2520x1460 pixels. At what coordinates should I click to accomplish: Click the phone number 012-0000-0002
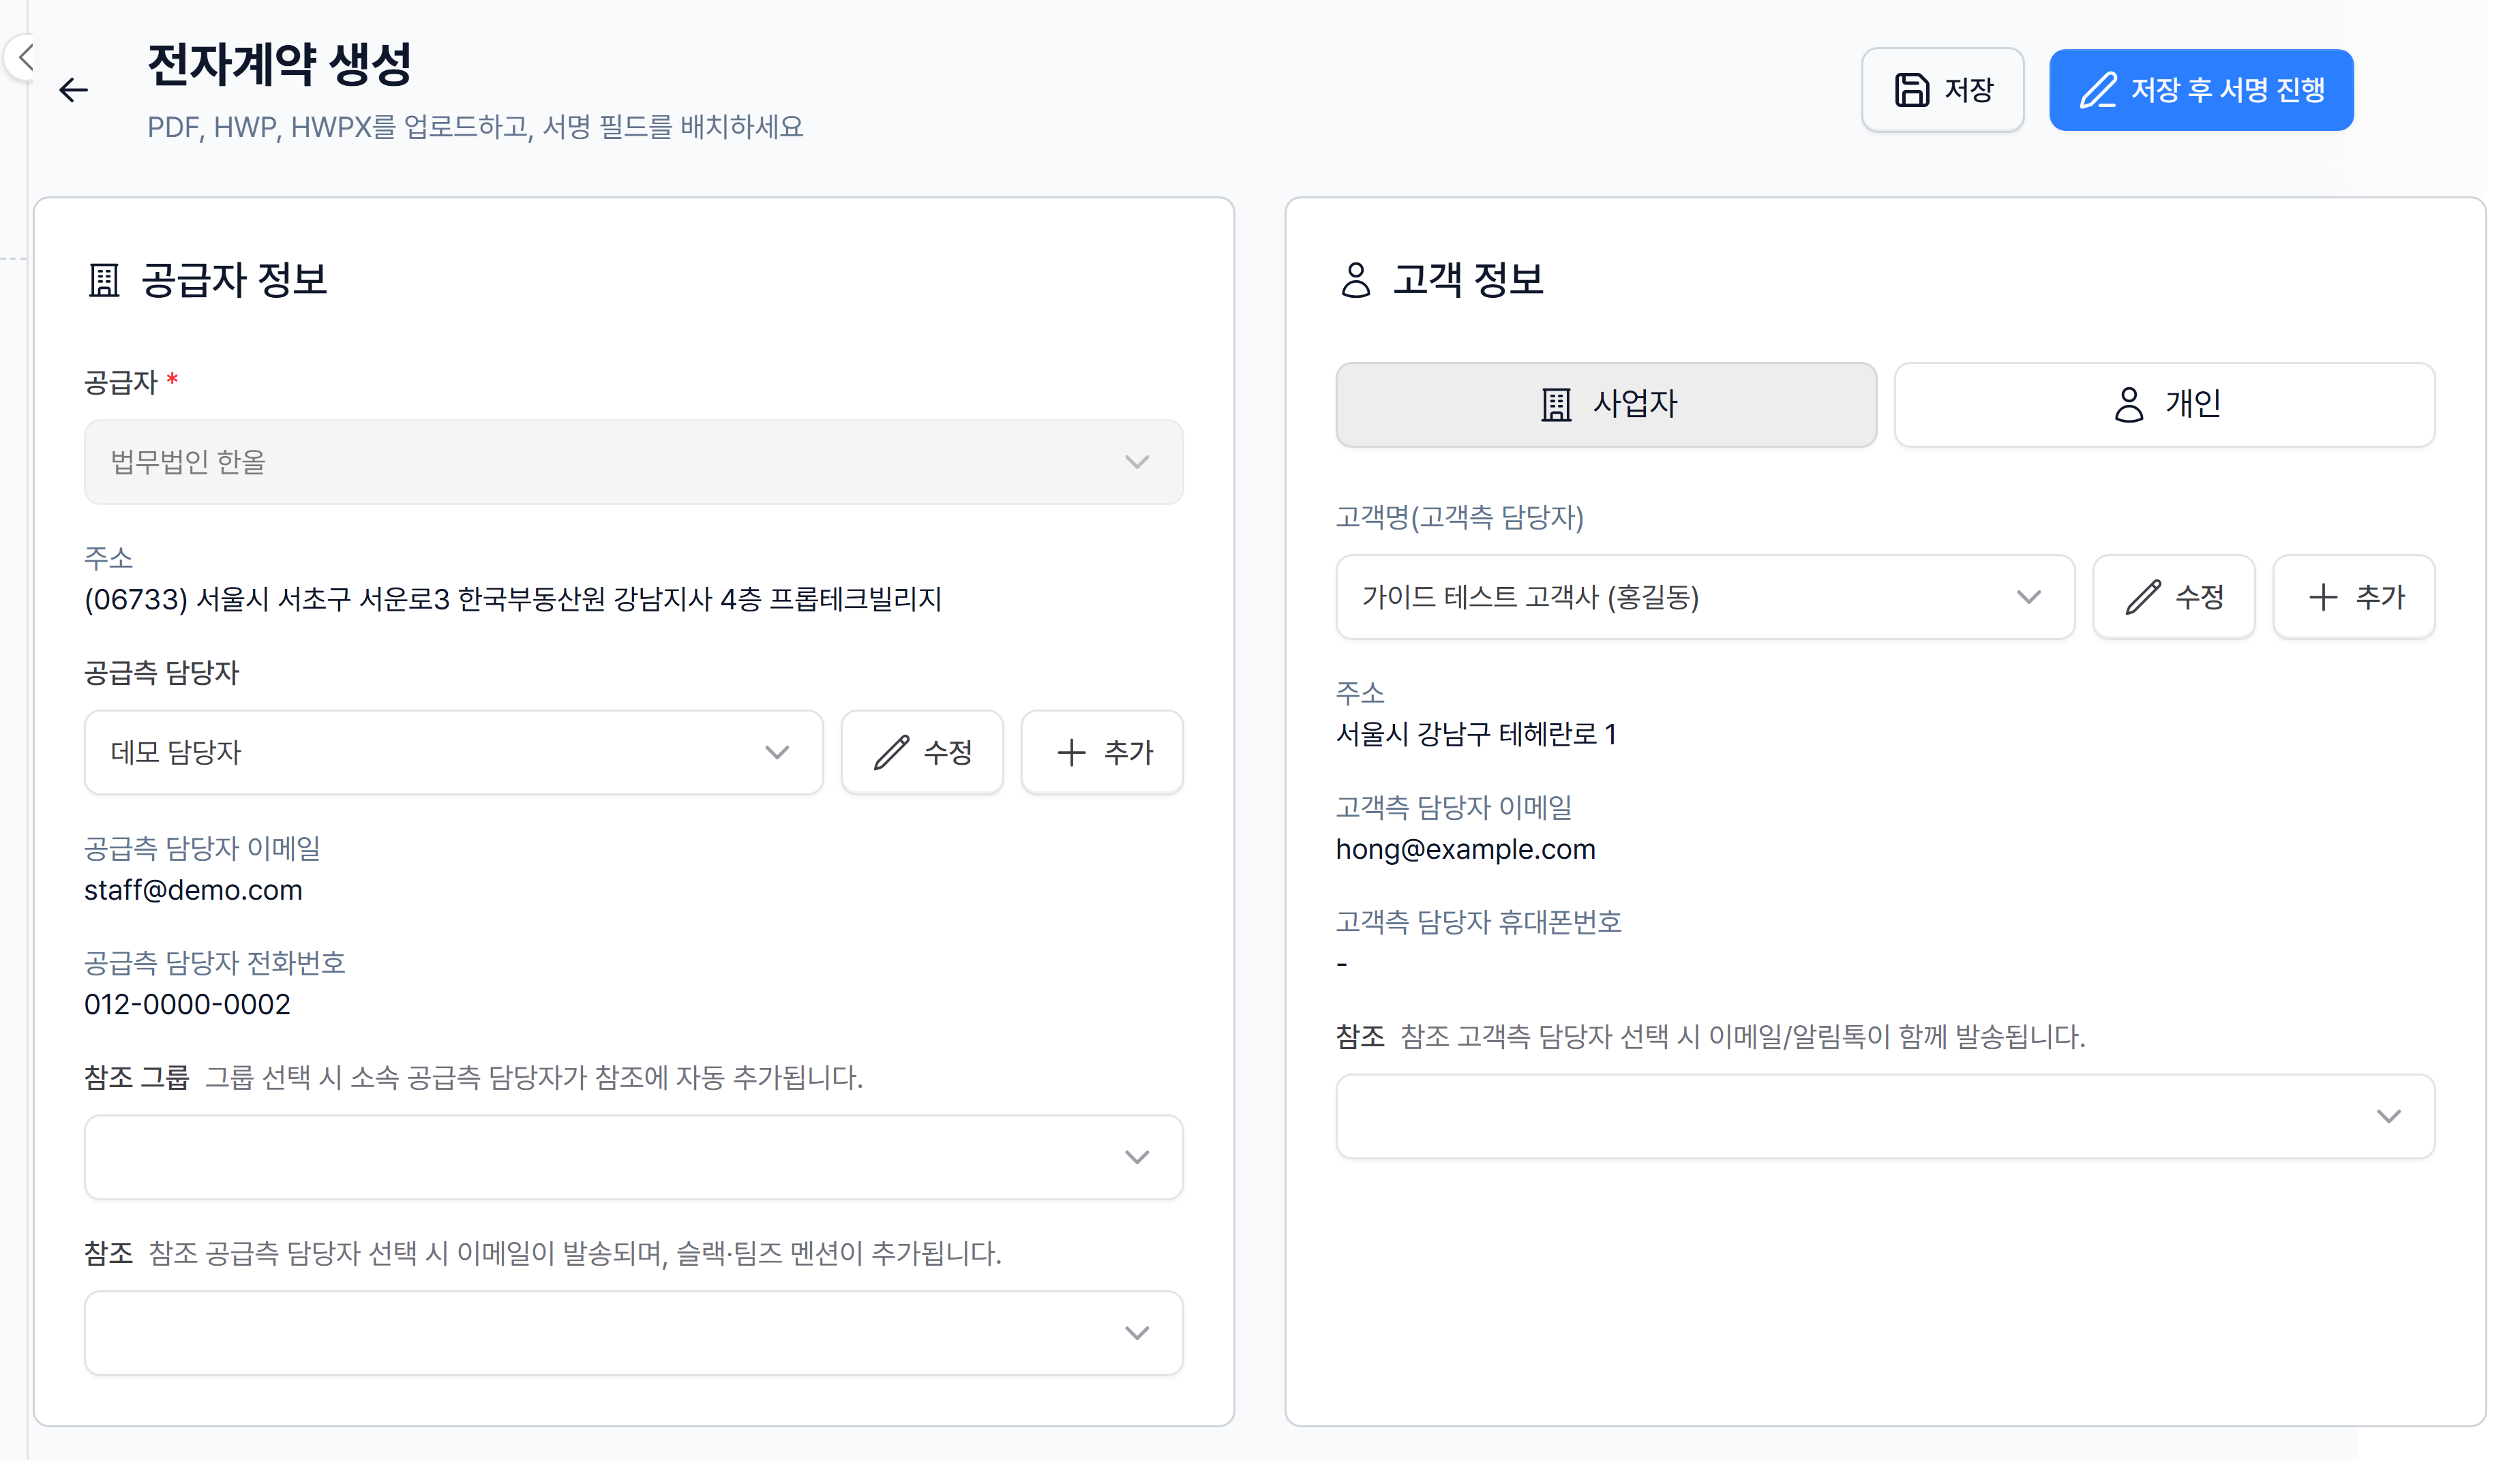click(187, 1004)
